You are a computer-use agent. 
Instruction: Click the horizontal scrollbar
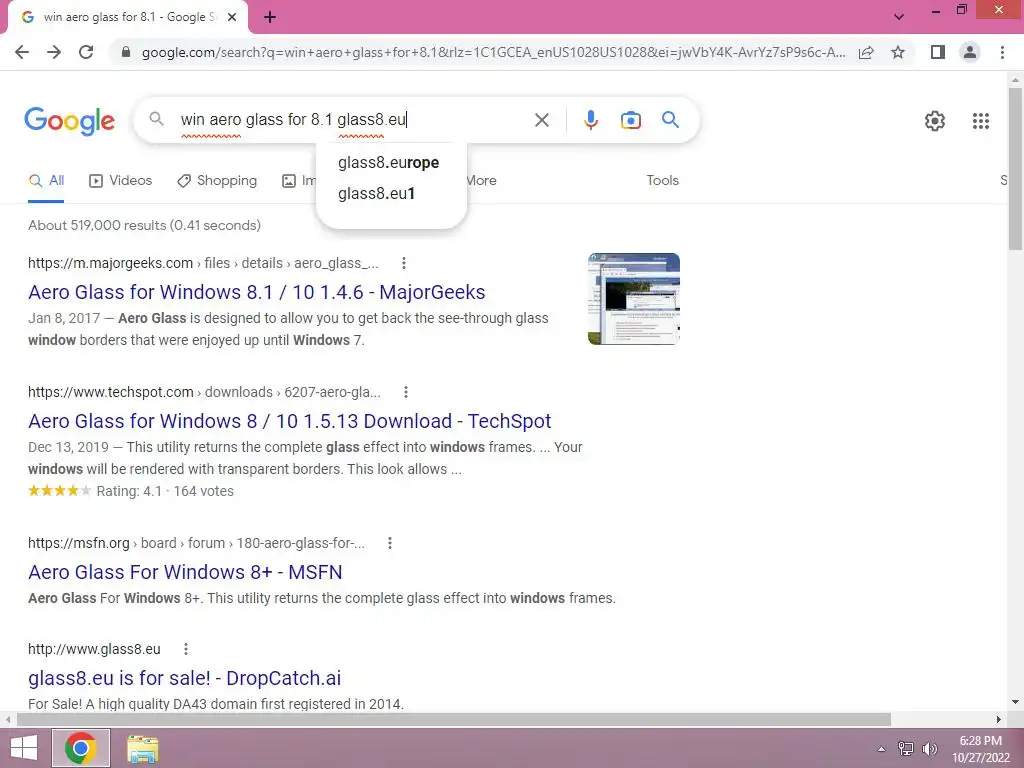click(x=453, y=720)
